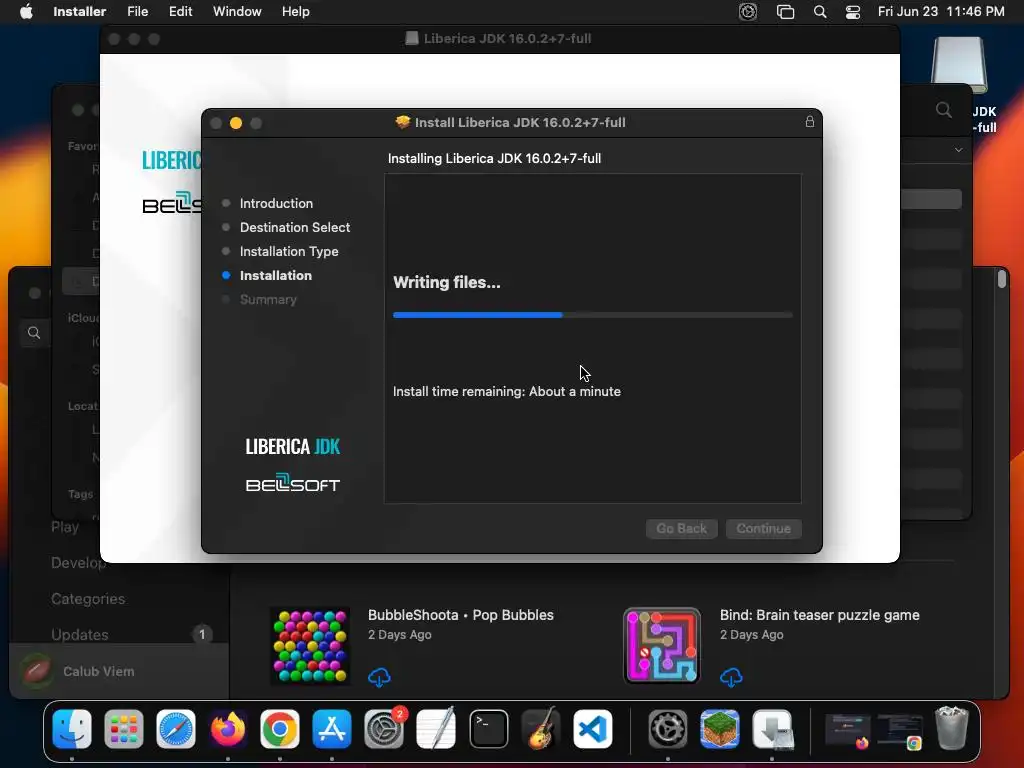Click the BellSoft logo in installer
The image size is (1024, 768).
point(292,483)
